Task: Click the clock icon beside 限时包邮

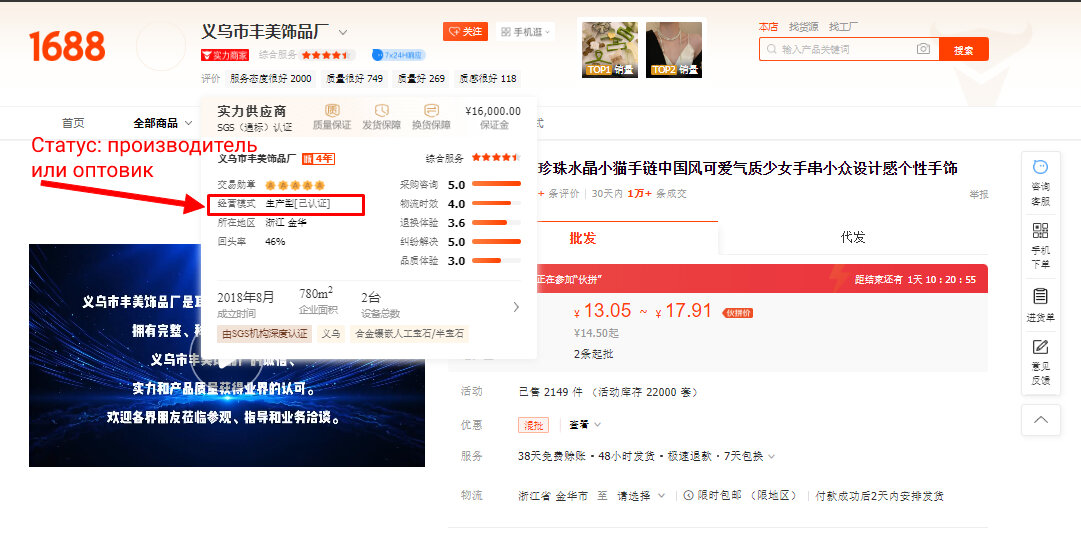Action: pos(687,495)
